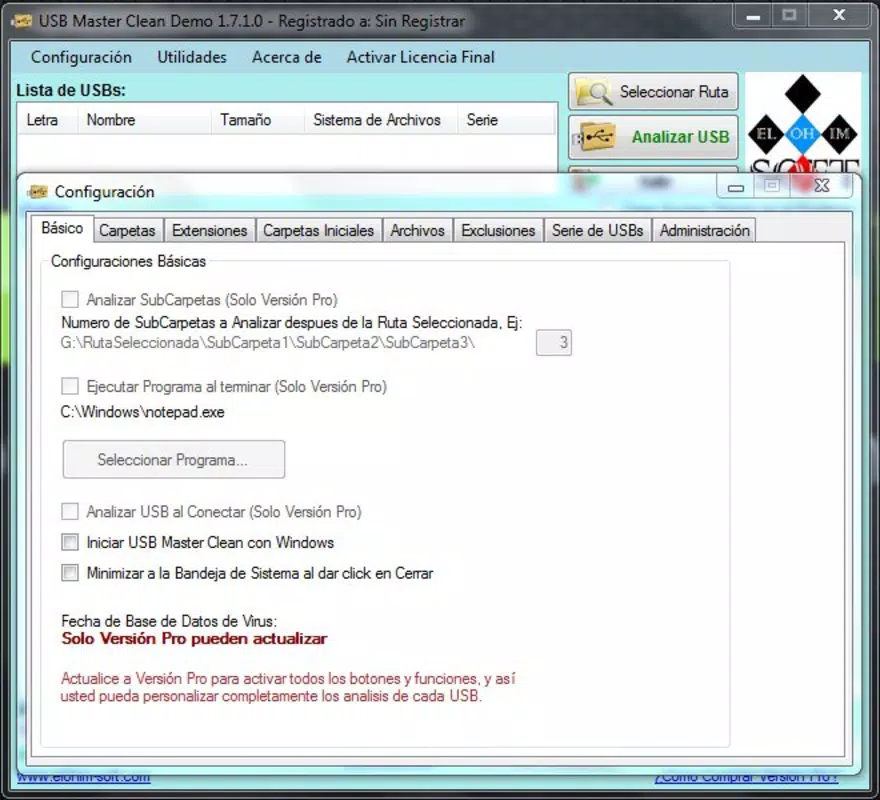Viewport: 880px width, 800px height.
Task: Click Activar Licencia Final menu item
Action: point(420,57)
